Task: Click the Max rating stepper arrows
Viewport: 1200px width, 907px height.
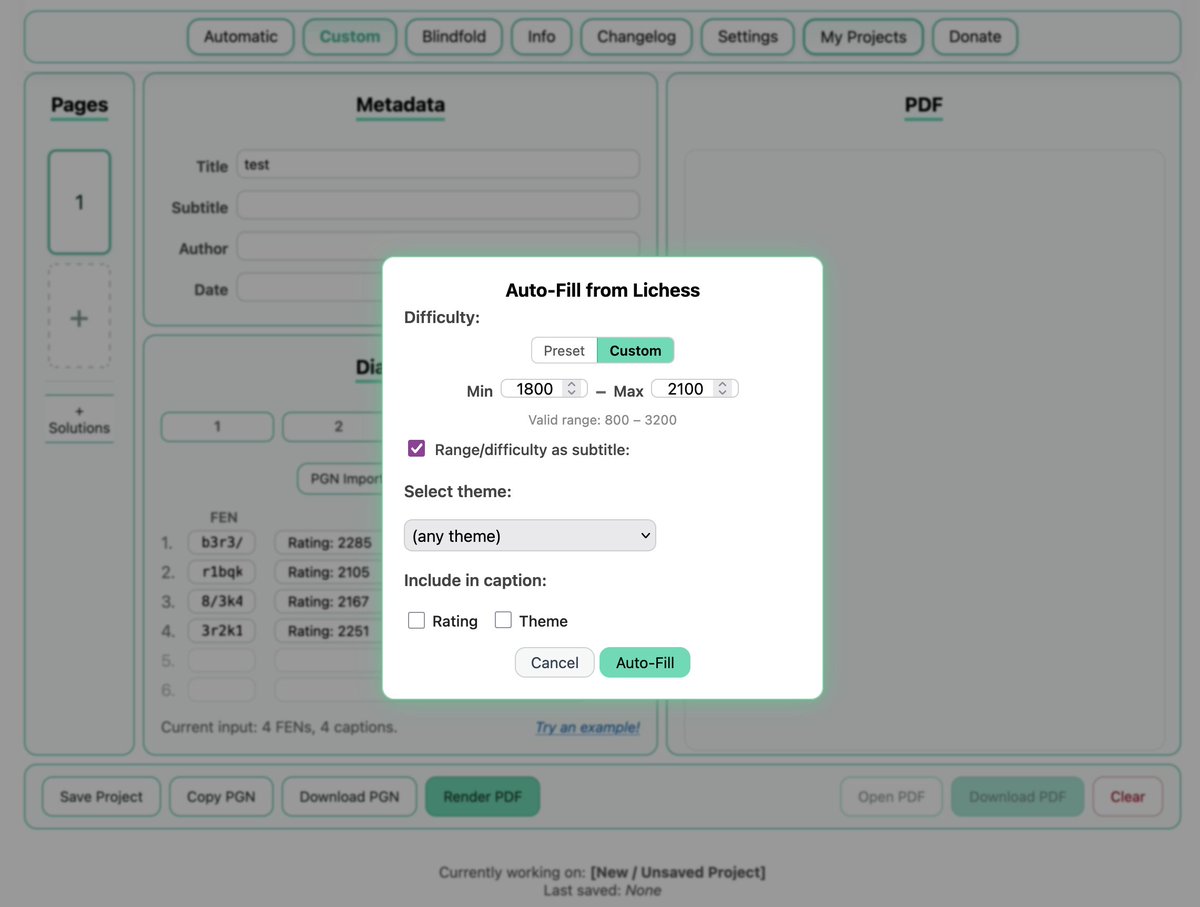Action: pyautogui.click(x=722, y=389)
